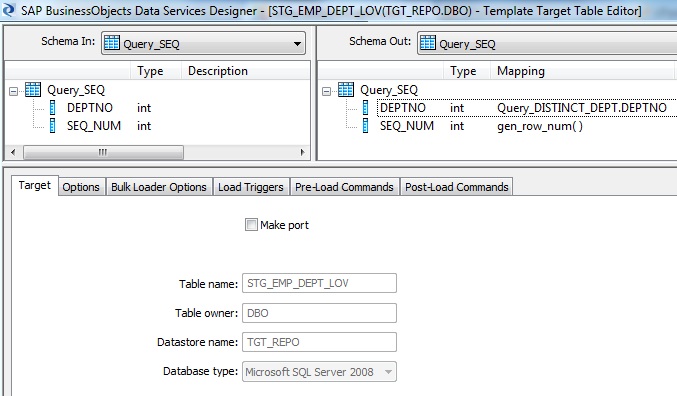
Task: Select SEQ_NUM row in Schema In
Action: 94,126
